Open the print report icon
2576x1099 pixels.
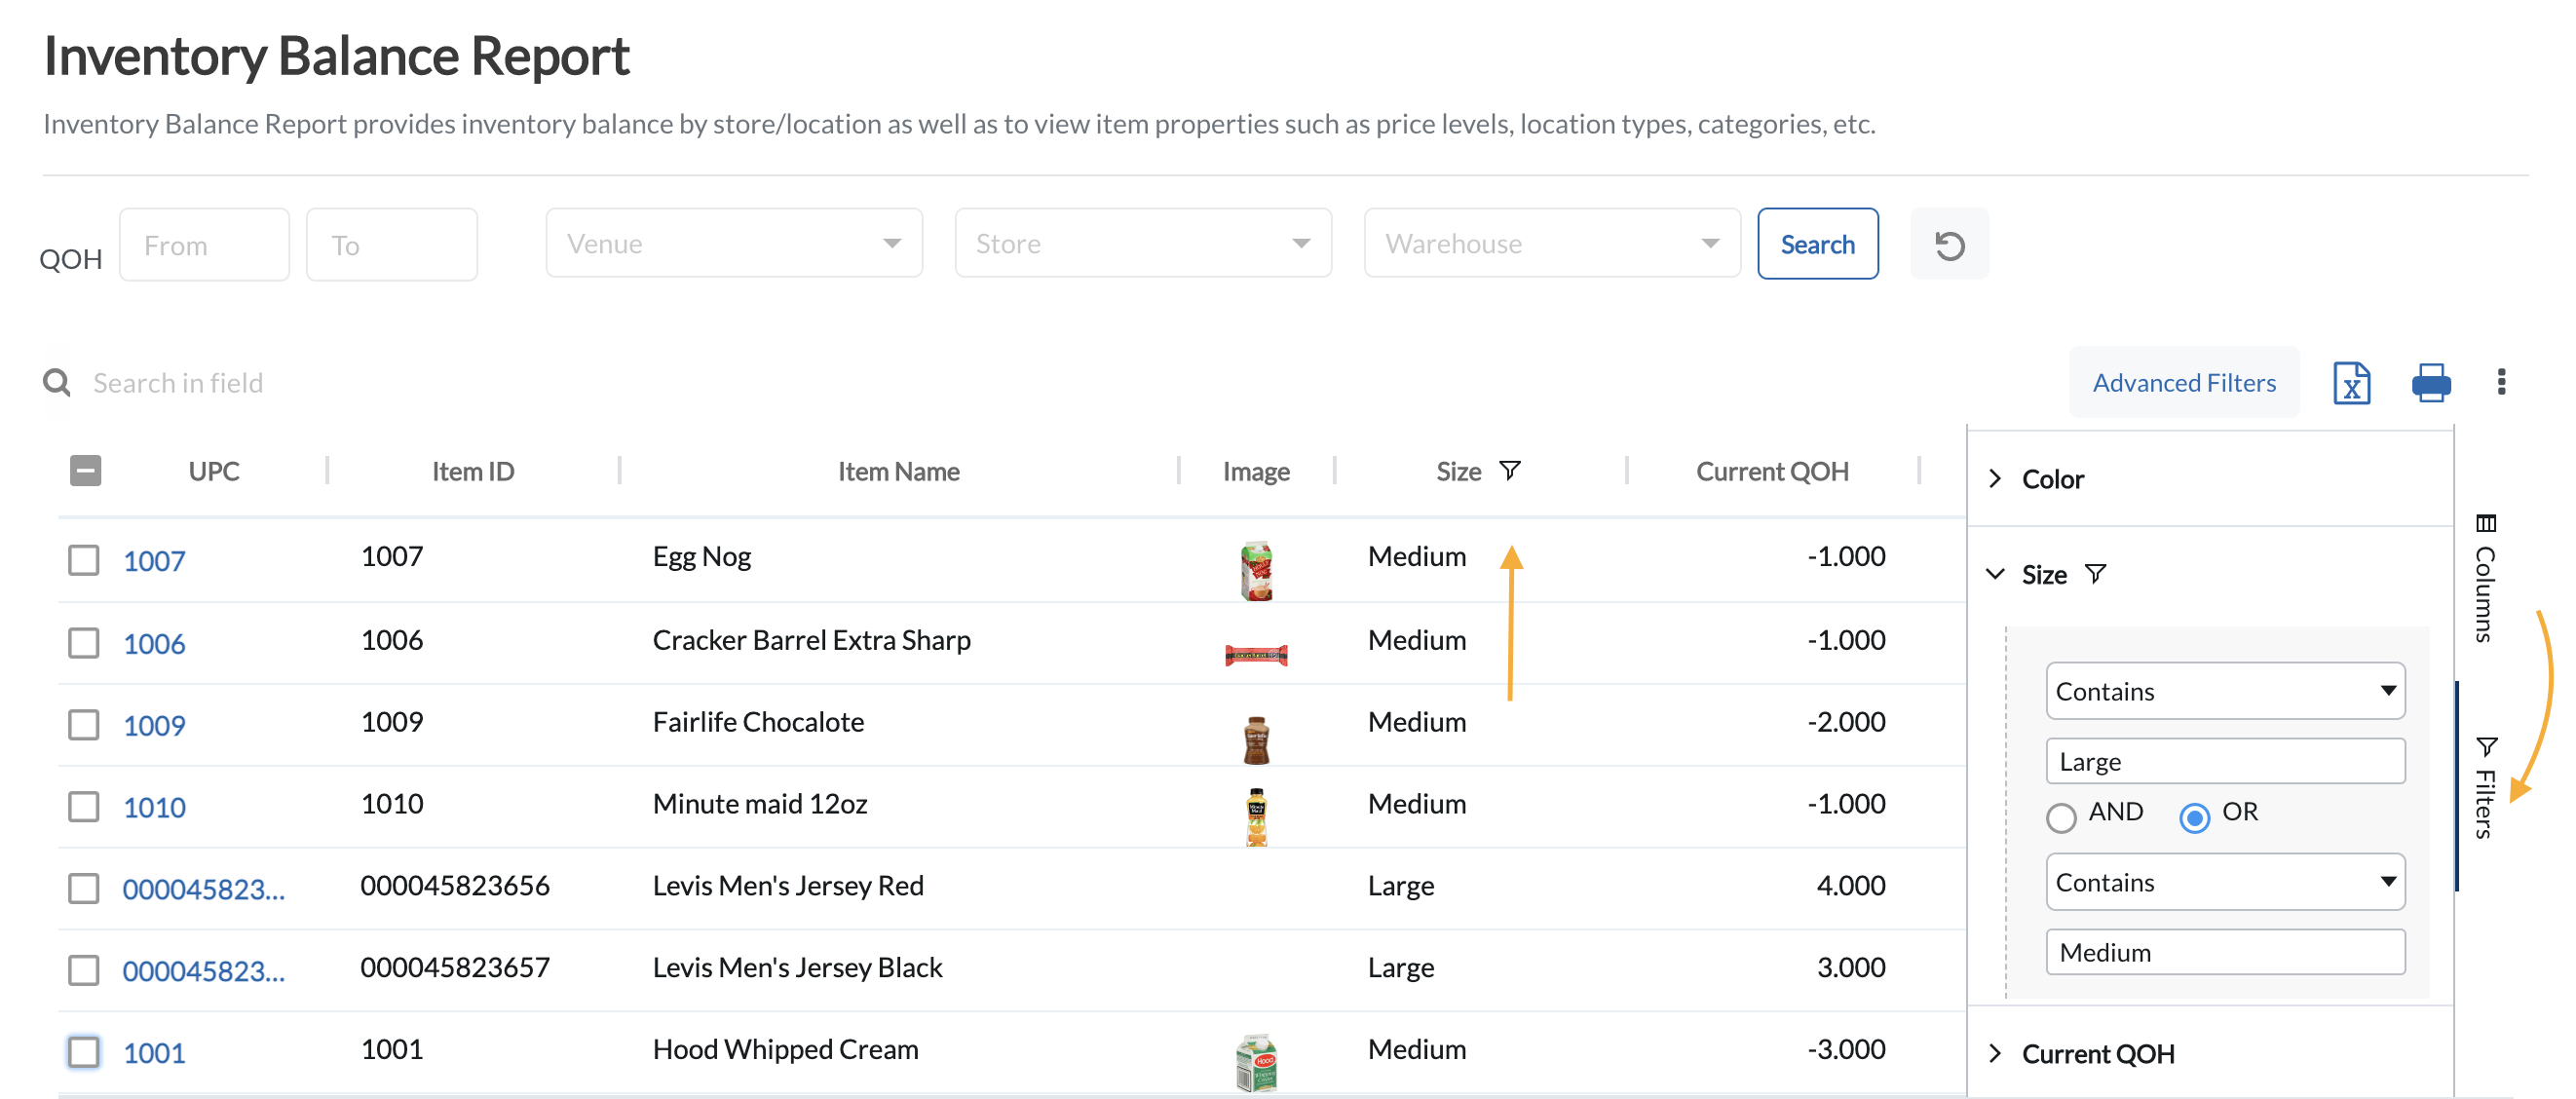2430,382
